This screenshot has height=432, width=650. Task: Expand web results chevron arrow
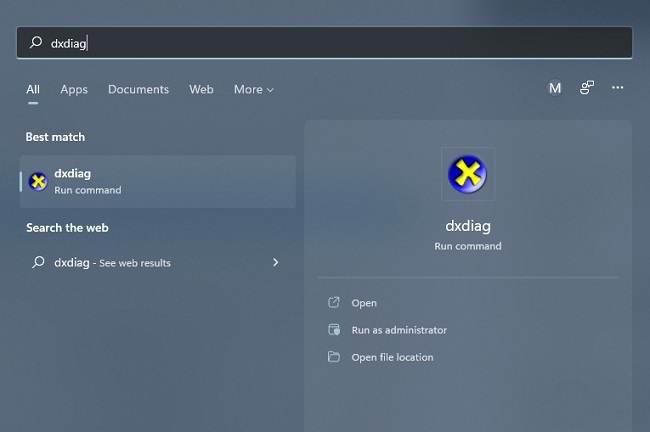(276, 262)
